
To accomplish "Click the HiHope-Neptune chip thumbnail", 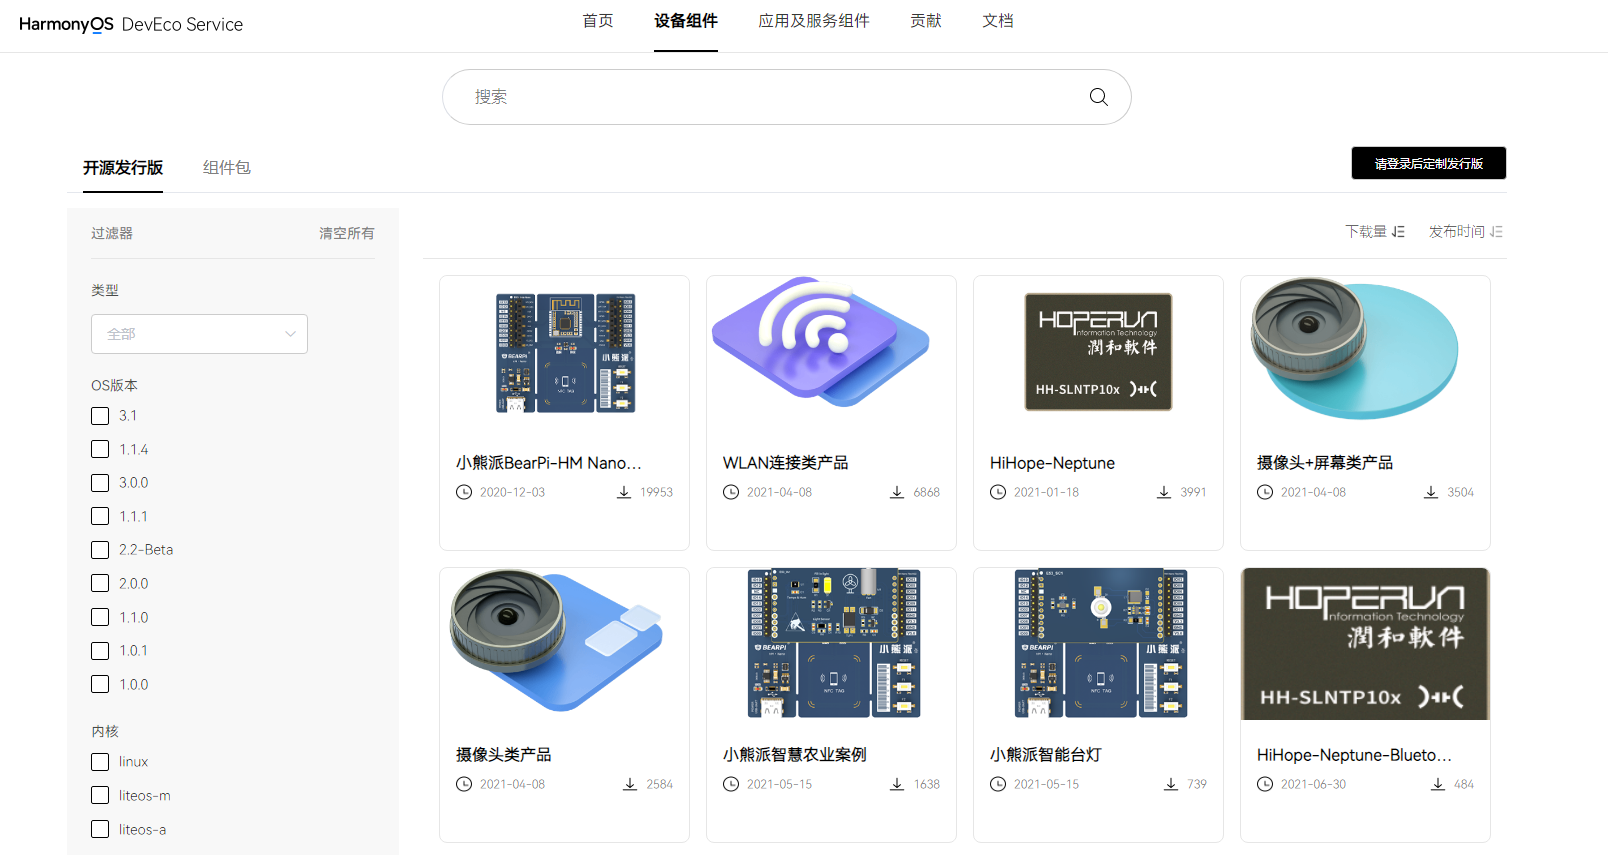I will 1098,352.
